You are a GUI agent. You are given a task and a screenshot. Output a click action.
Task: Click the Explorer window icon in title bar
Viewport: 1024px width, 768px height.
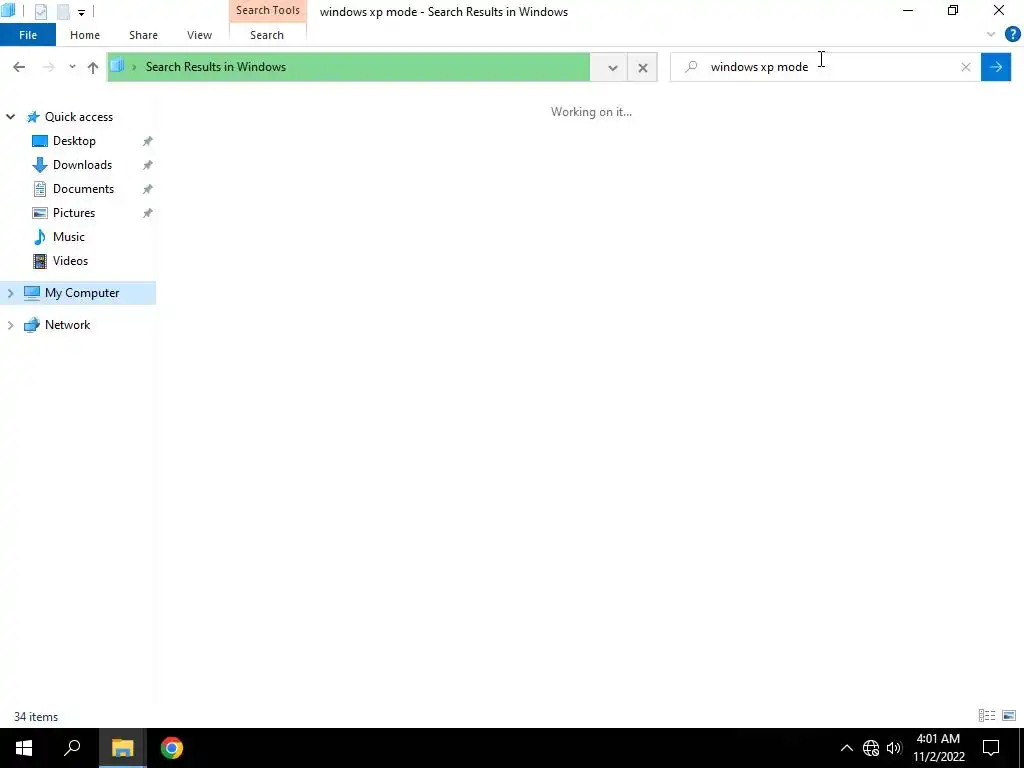coord(8,11)
